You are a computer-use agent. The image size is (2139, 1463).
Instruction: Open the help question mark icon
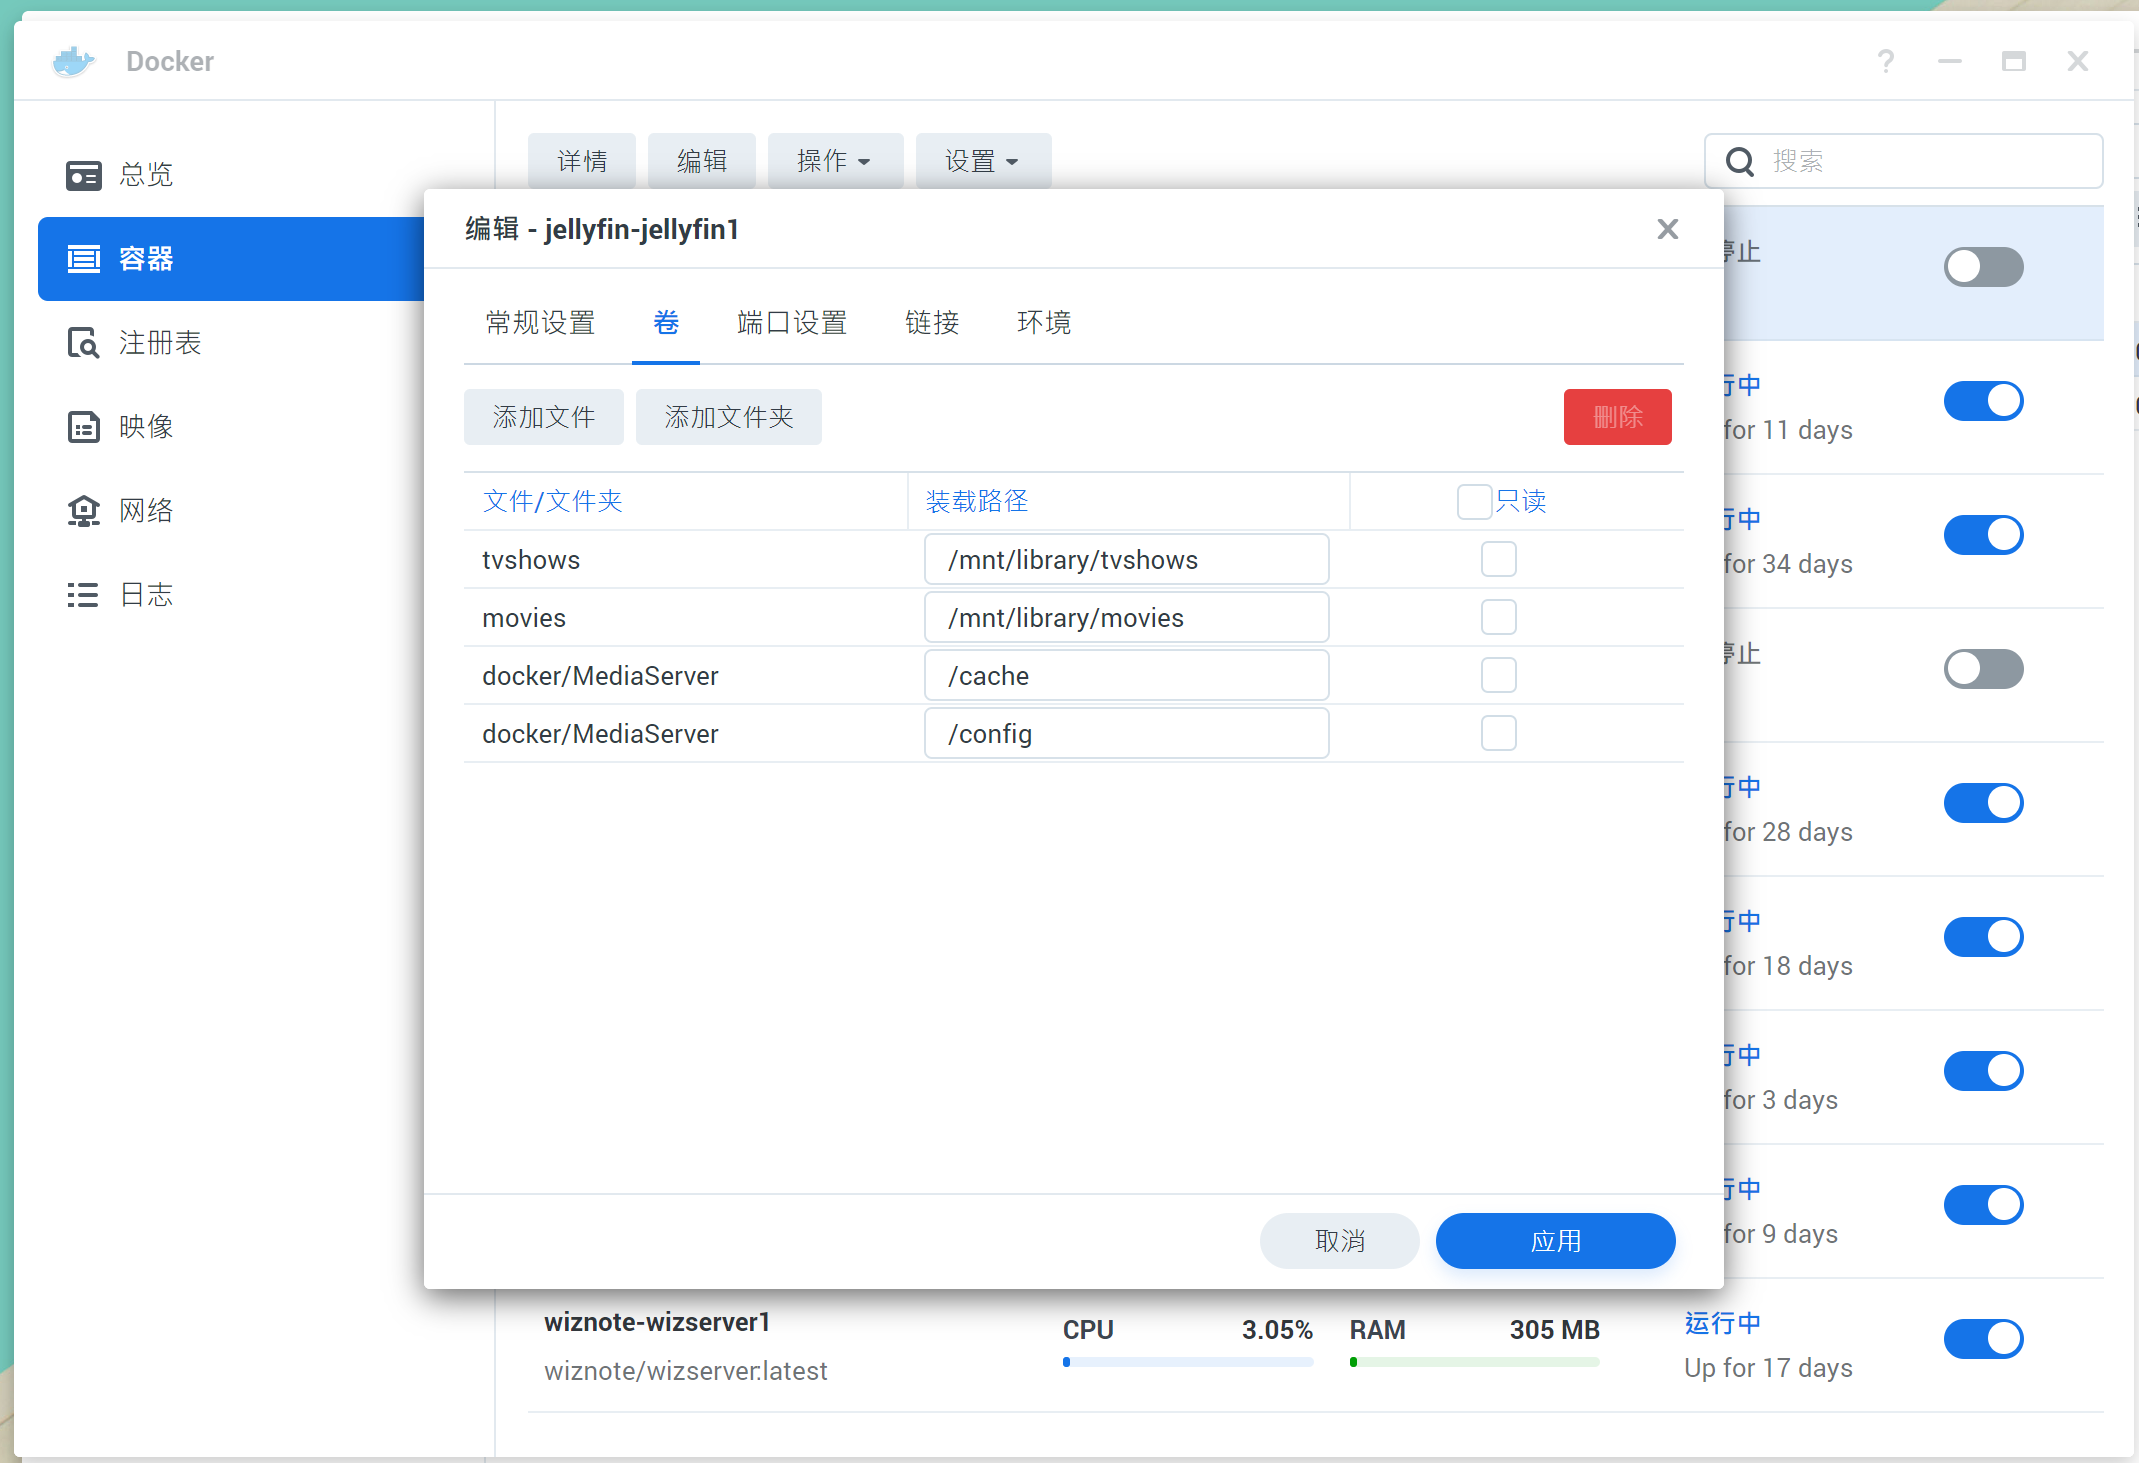1885,62
